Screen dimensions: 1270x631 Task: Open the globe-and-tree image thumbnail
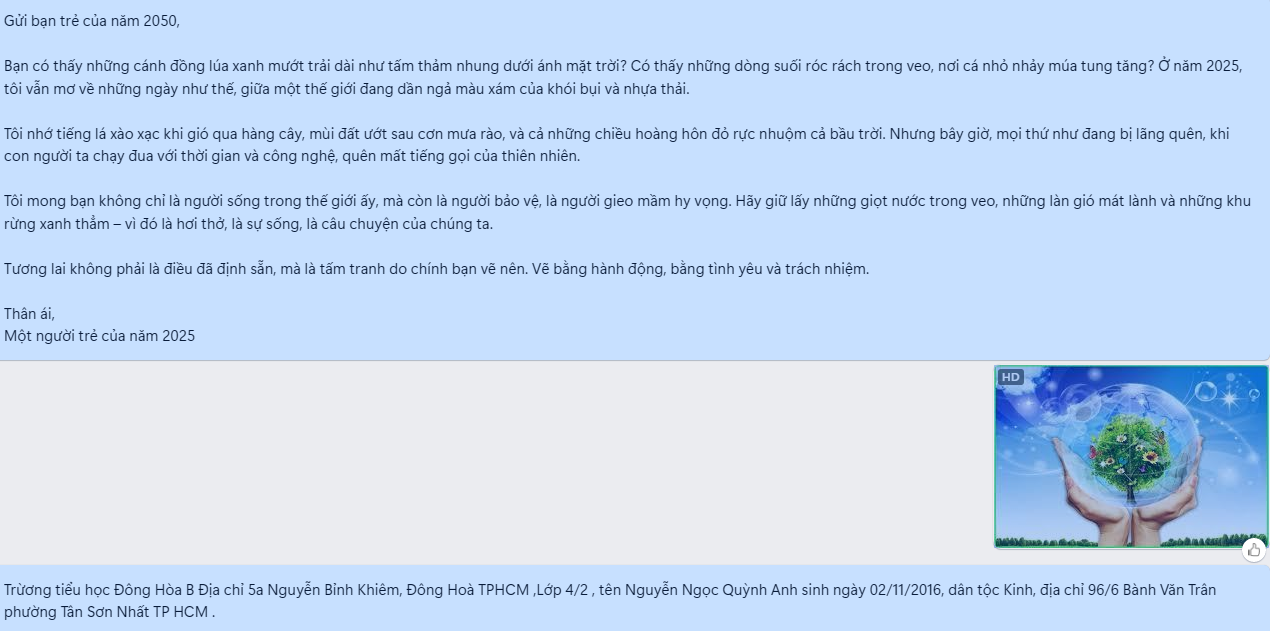[x=1131, y=457]
